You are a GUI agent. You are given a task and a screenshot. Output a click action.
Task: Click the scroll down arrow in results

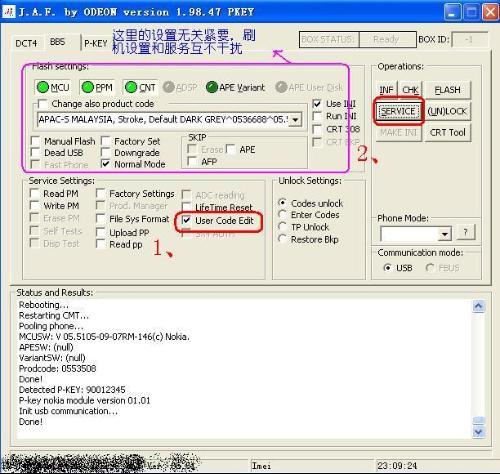(x=478, y=432)
